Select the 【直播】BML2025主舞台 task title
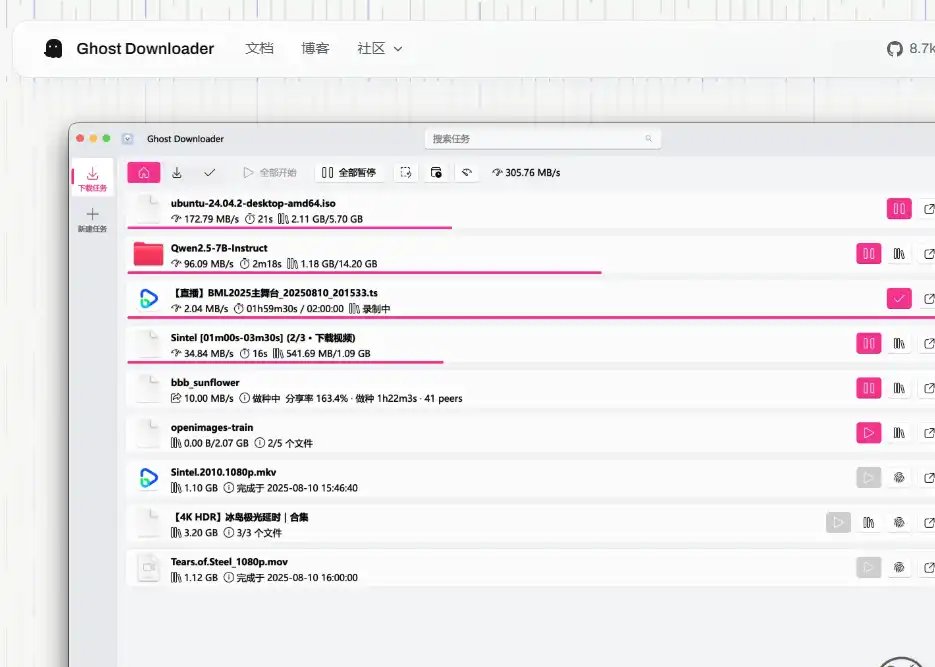 275,293
